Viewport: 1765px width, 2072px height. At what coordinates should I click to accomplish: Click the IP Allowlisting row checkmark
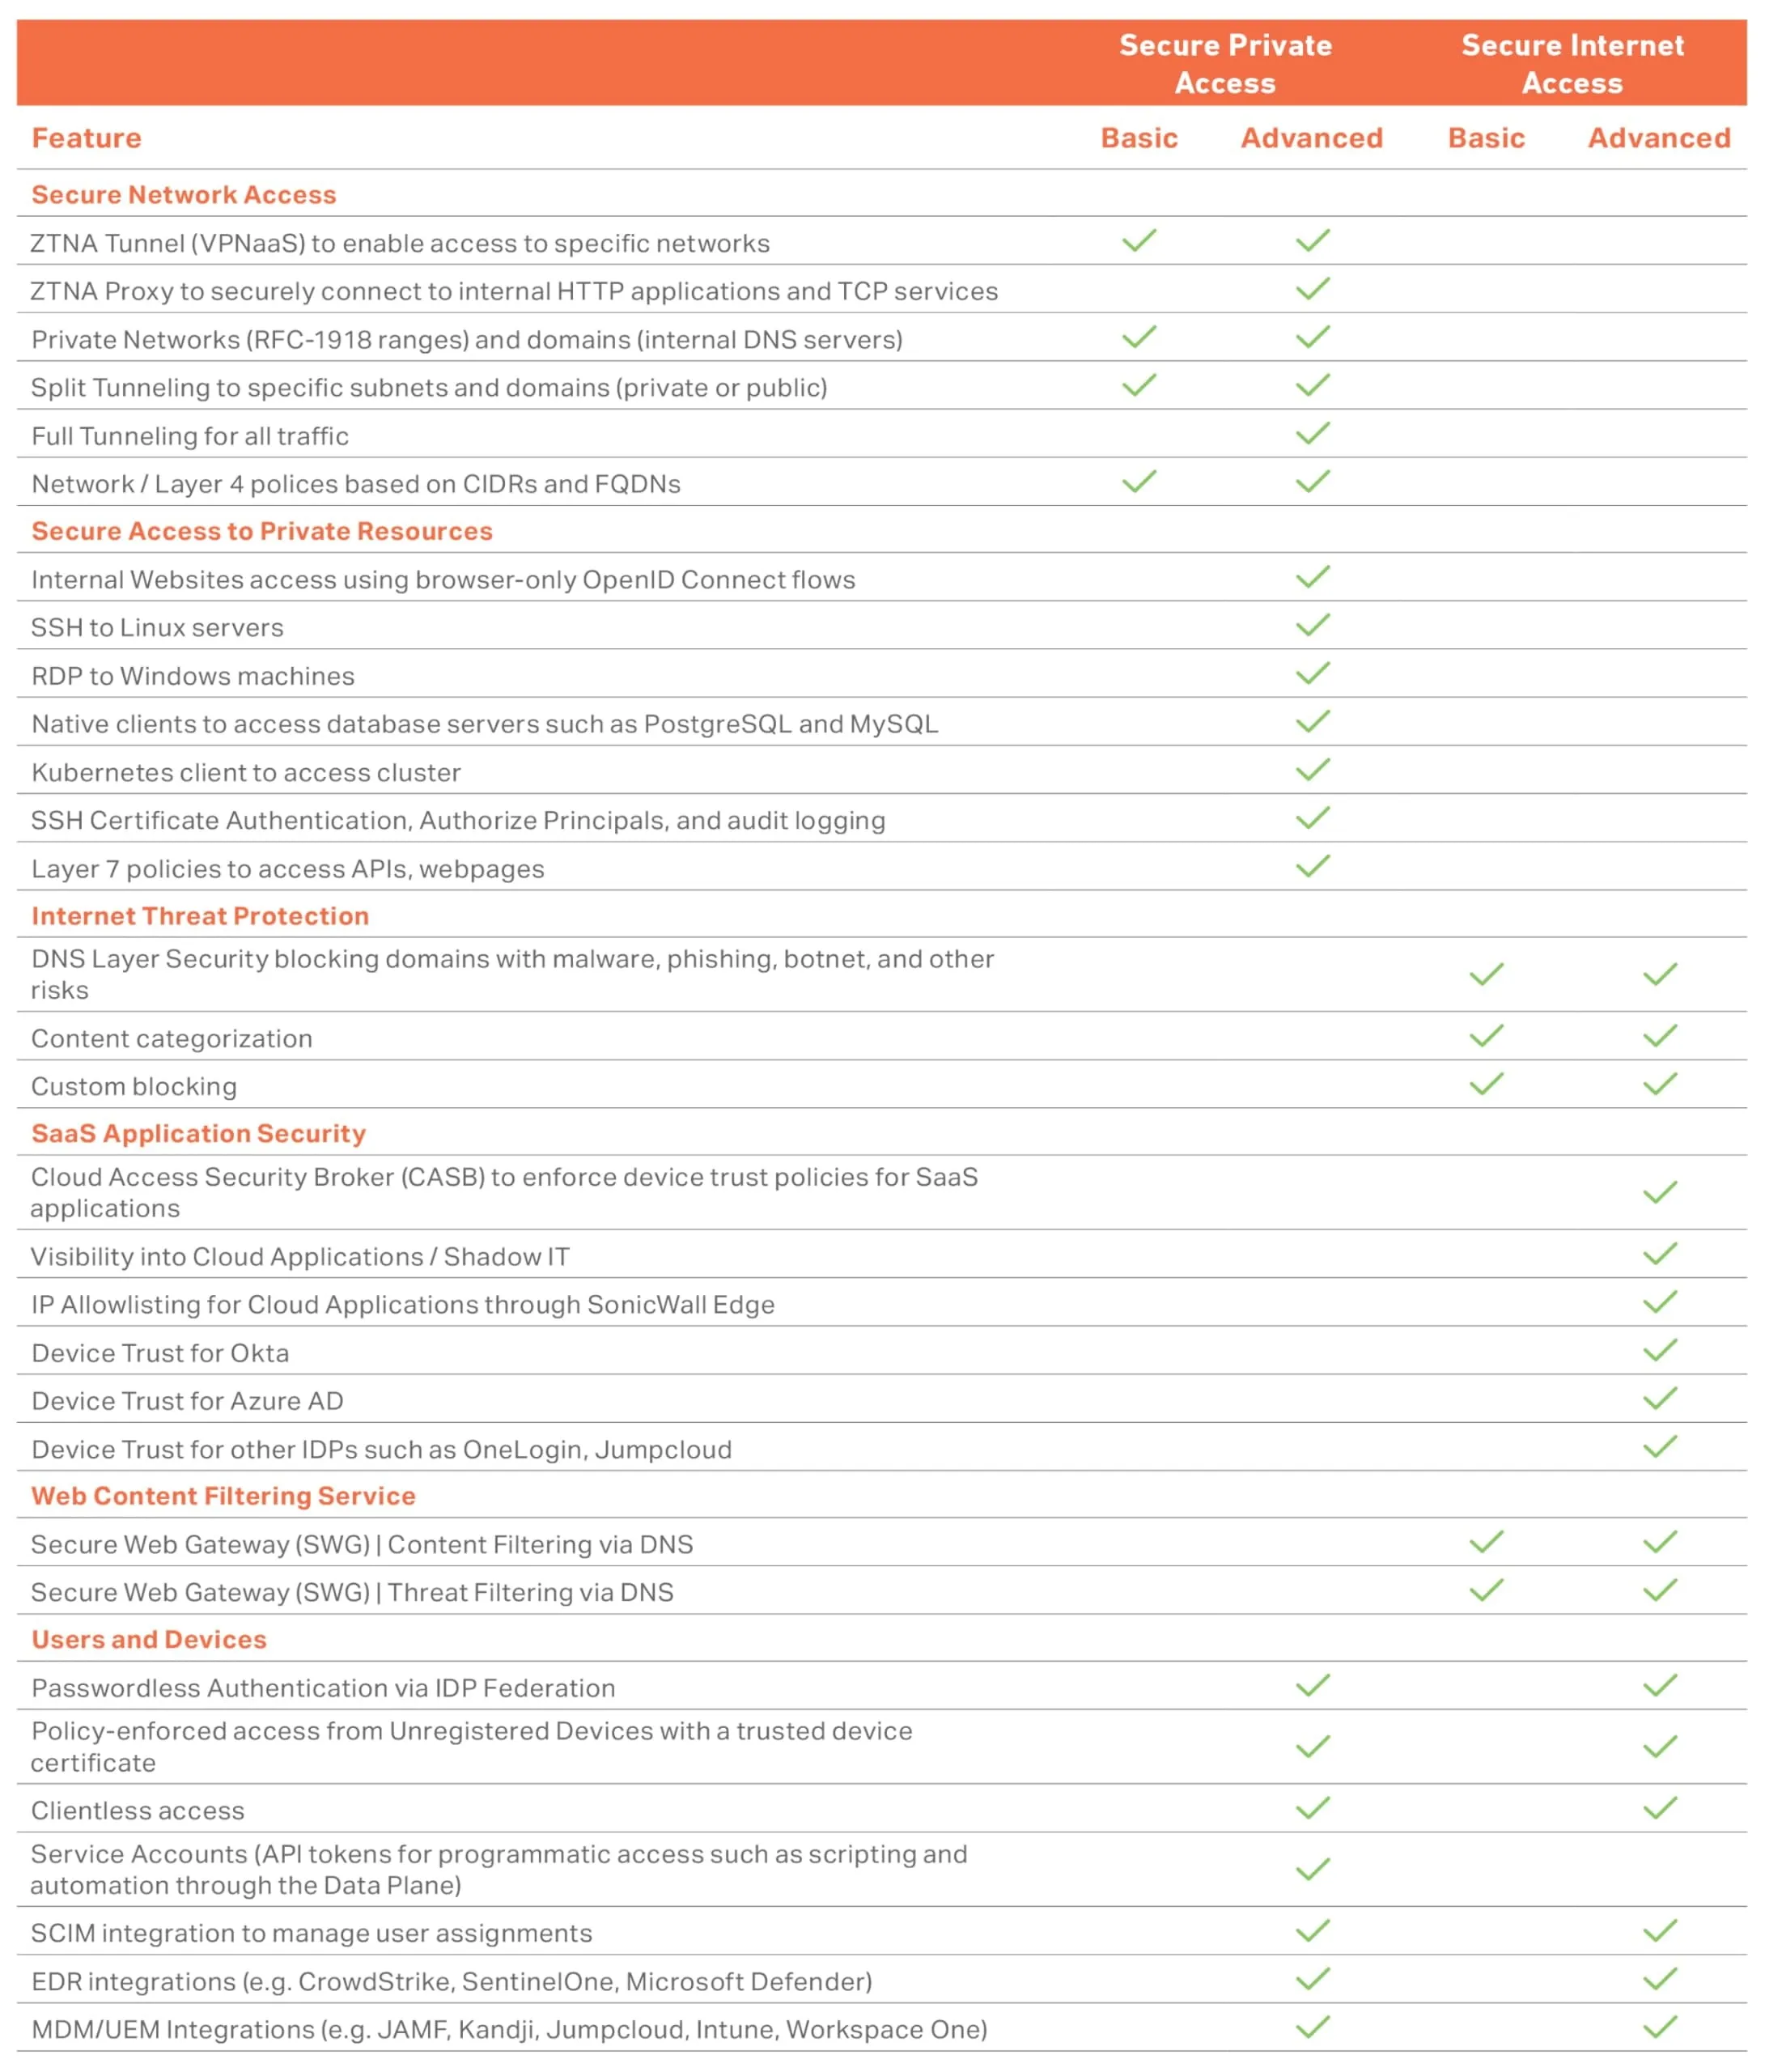coord(1659,1302)
